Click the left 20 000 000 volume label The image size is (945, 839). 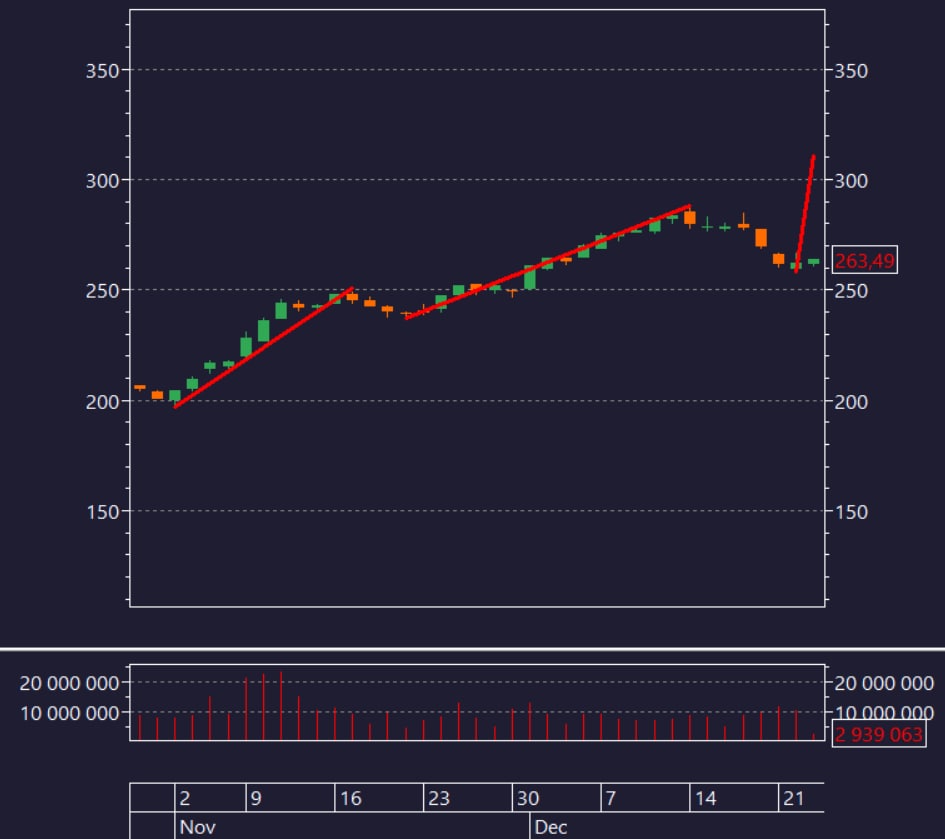point(69,683)
